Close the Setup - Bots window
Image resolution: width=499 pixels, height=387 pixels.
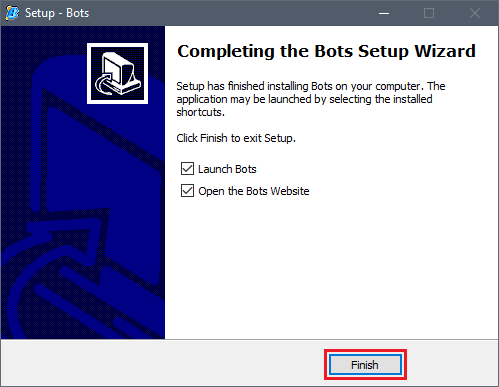[475, 13]
